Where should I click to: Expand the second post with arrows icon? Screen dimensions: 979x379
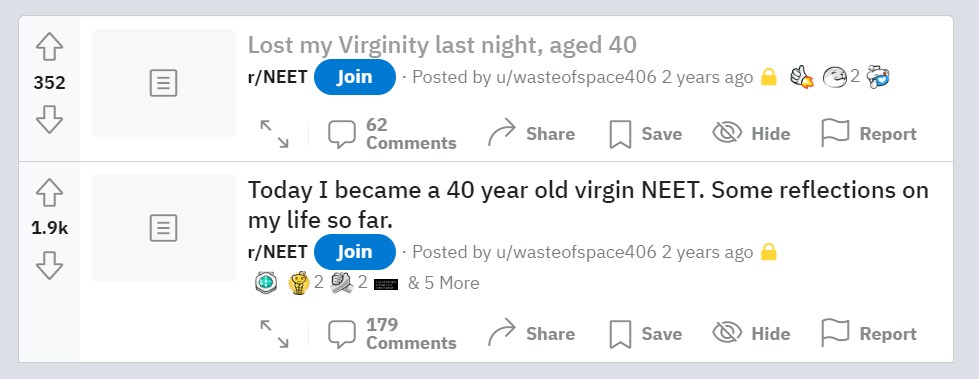tap(275, 333)
